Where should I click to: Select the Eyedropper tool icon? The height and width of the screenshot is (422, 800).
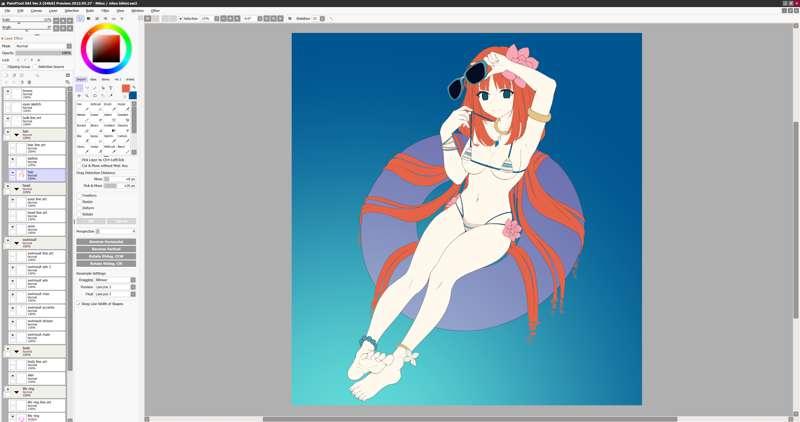coord(111,95)
